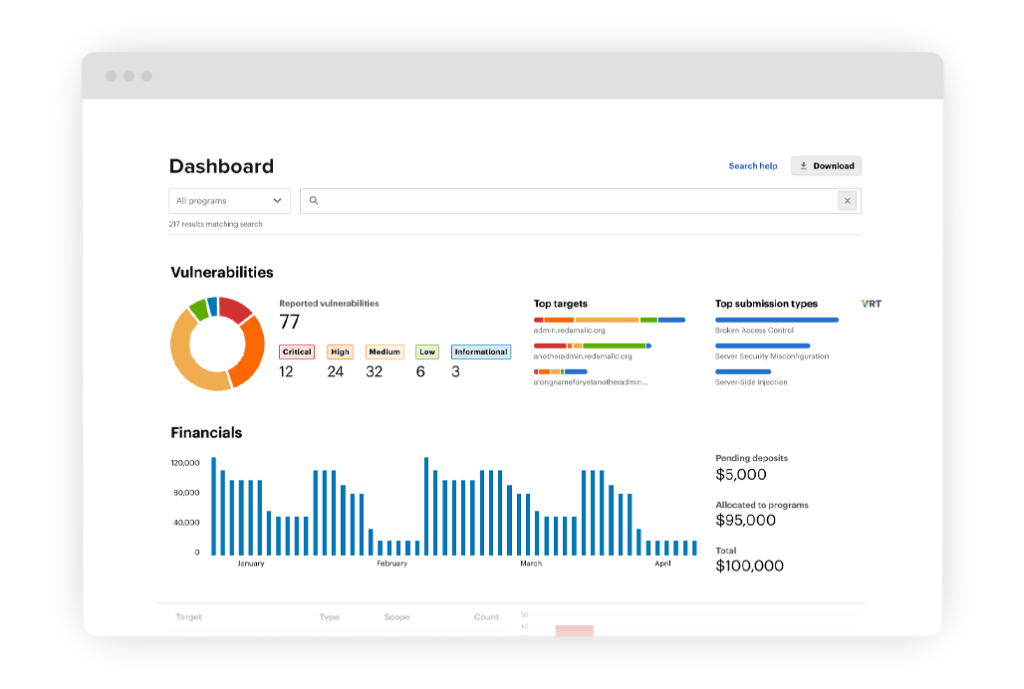Open the All programs dropdown
Screen dimensions: 1024x689
[229, 201]
